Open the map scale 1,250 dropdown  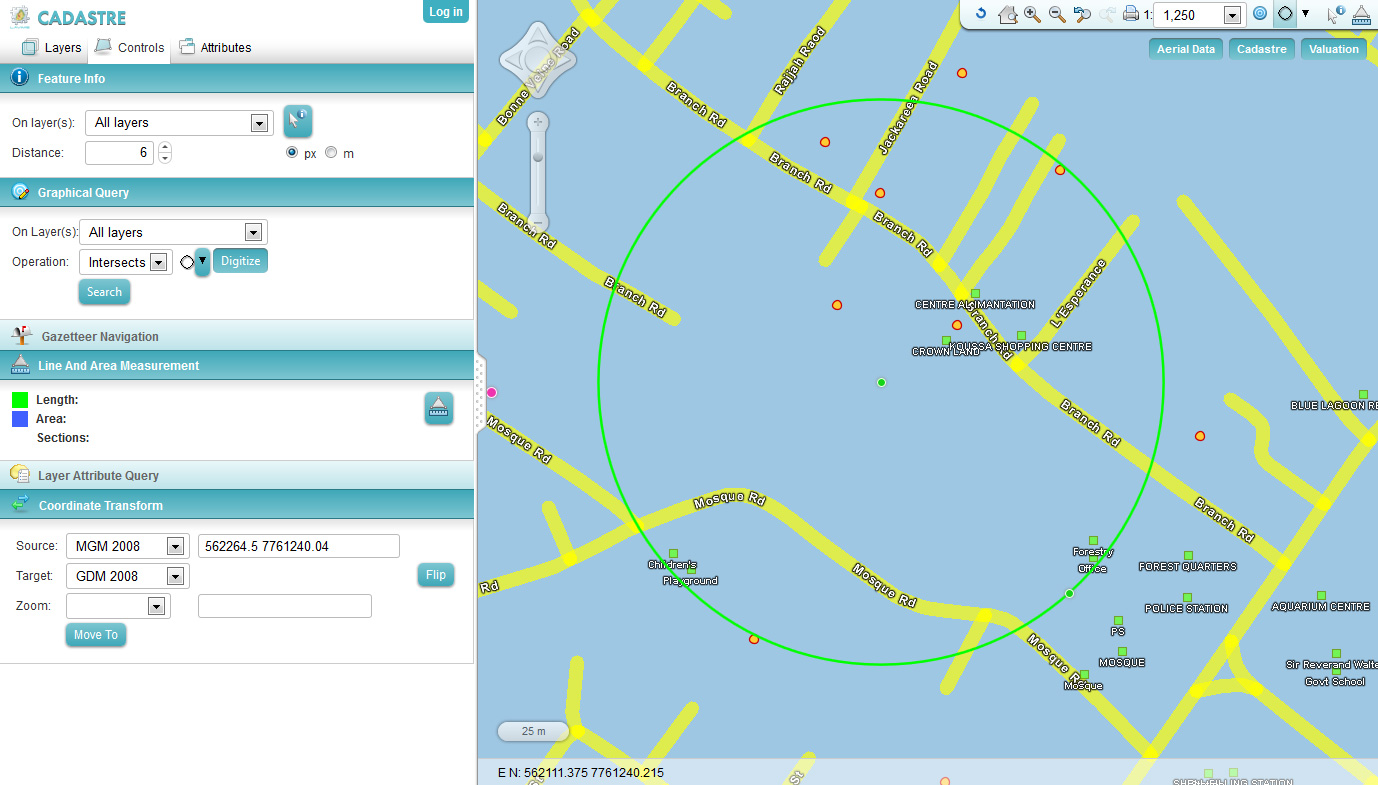click(1232, 15)
